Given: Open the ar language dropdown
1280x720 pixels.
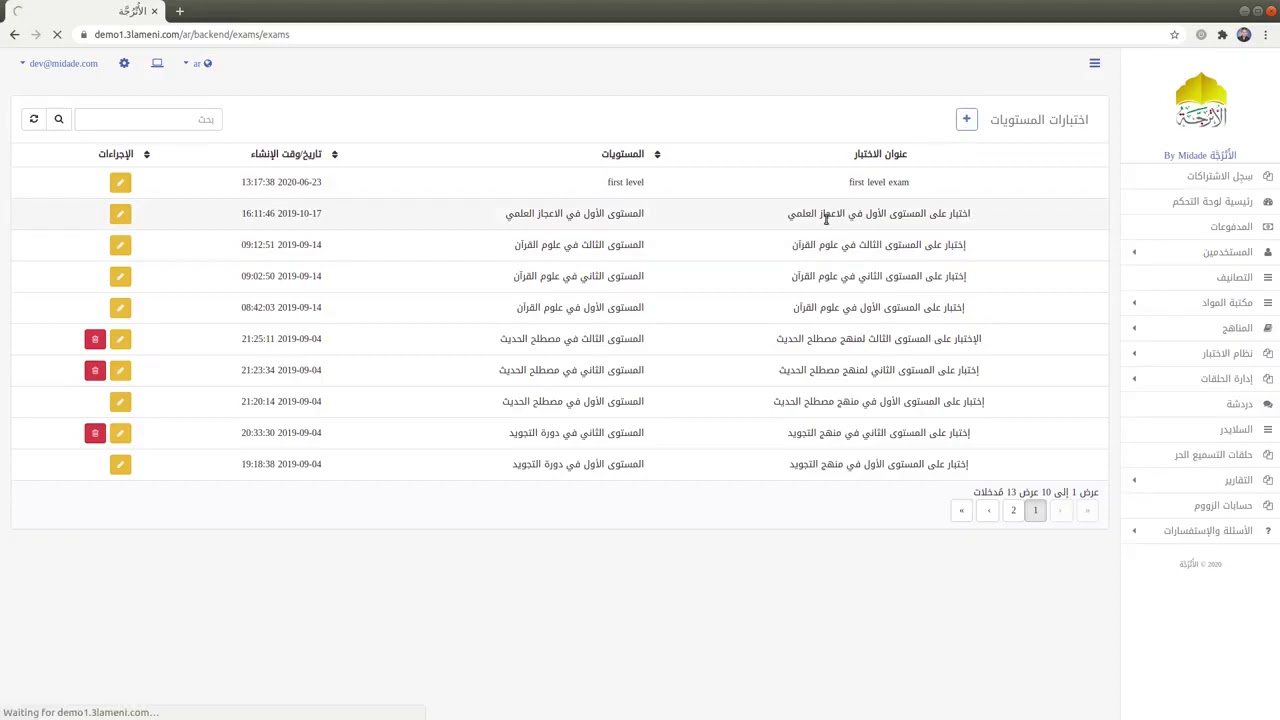Looking at the screenshot, I should coord(197,63).
